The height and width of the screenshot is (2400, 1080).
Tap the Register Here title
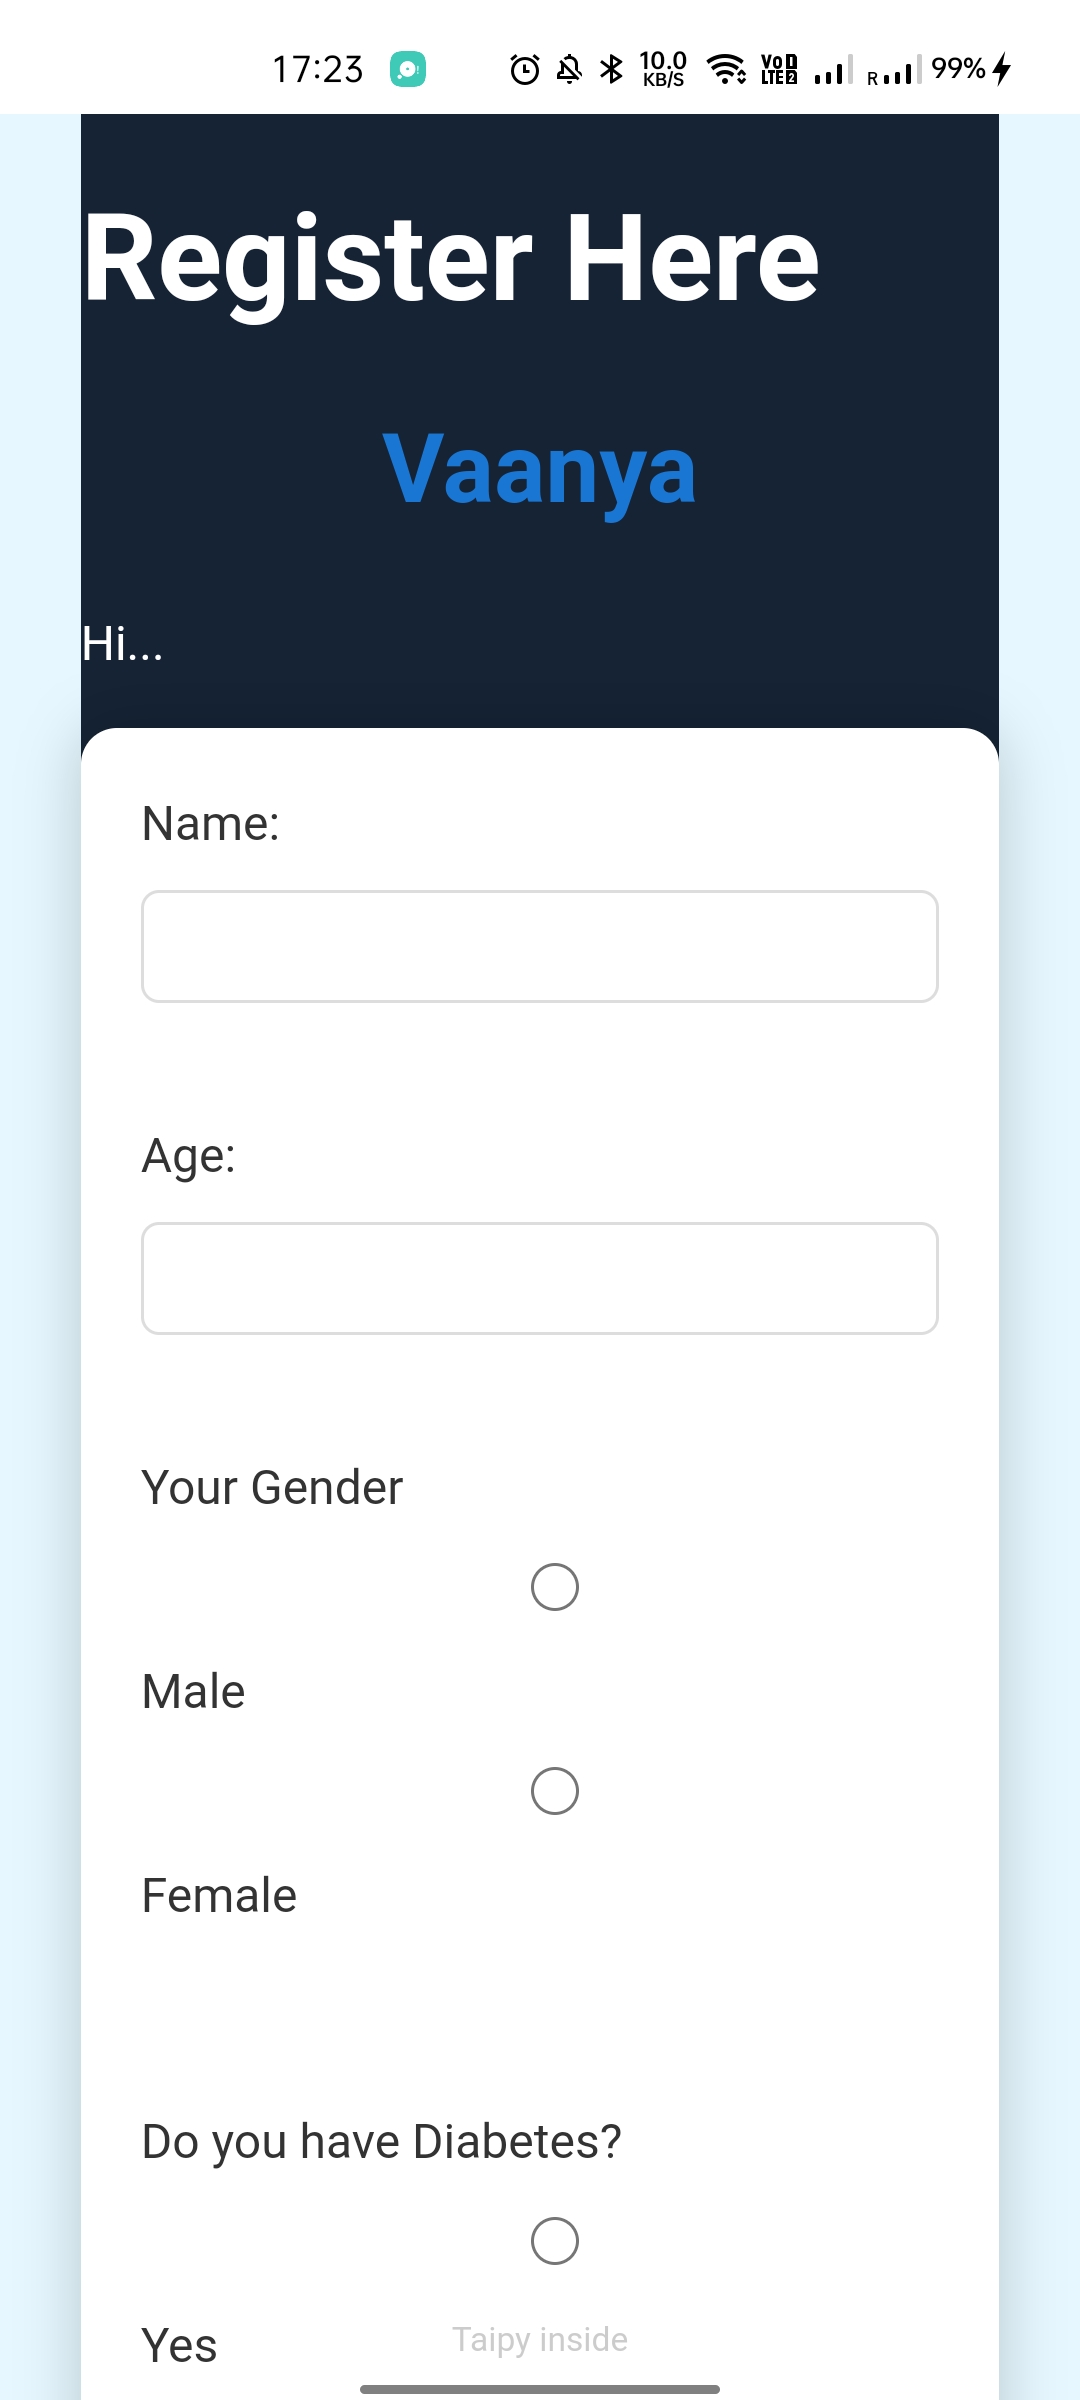(x=451, y=259)
